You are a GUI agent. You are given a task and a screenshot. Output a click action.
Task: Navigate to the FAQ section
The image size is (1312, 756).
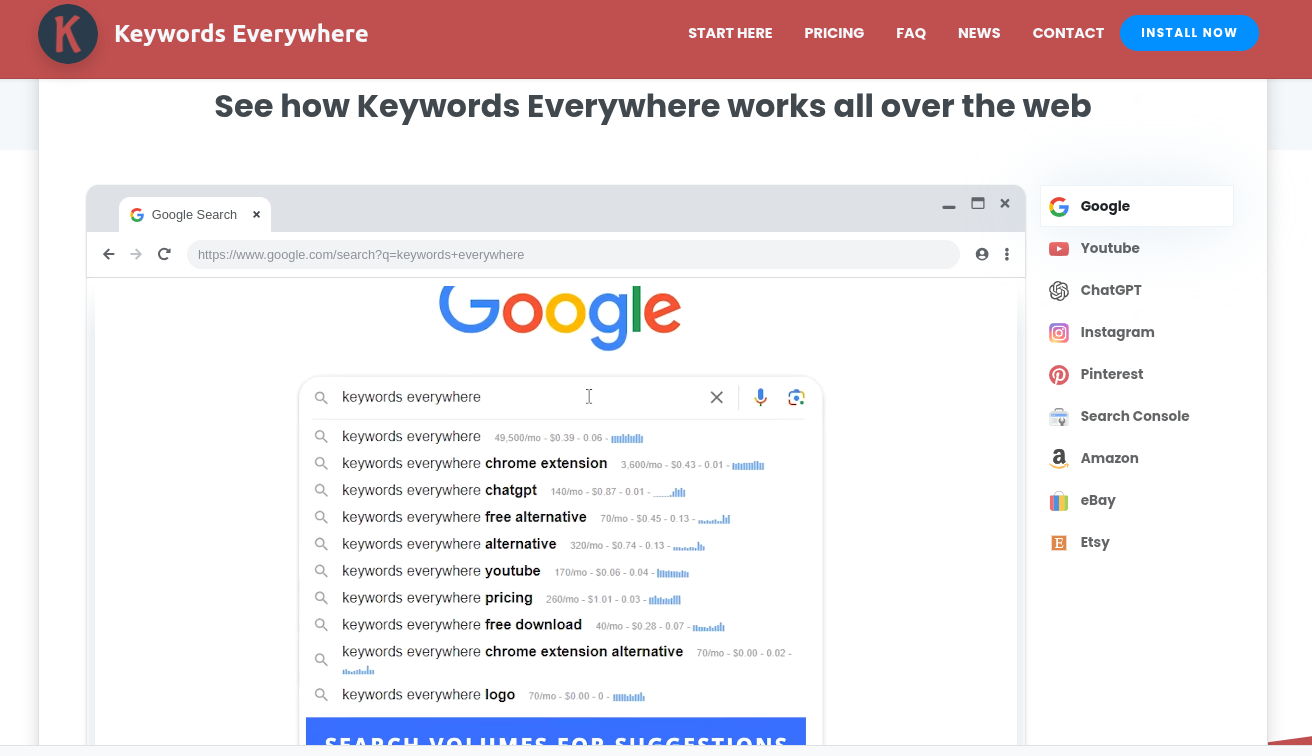tap(911, 33)
